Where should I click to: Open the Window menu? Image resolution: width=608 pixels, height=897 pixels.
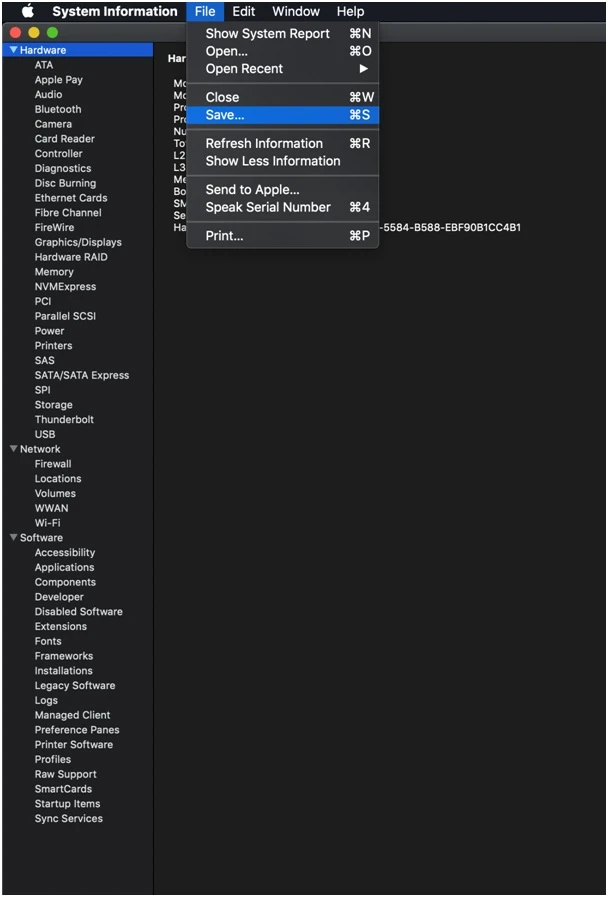pos(296,11)
